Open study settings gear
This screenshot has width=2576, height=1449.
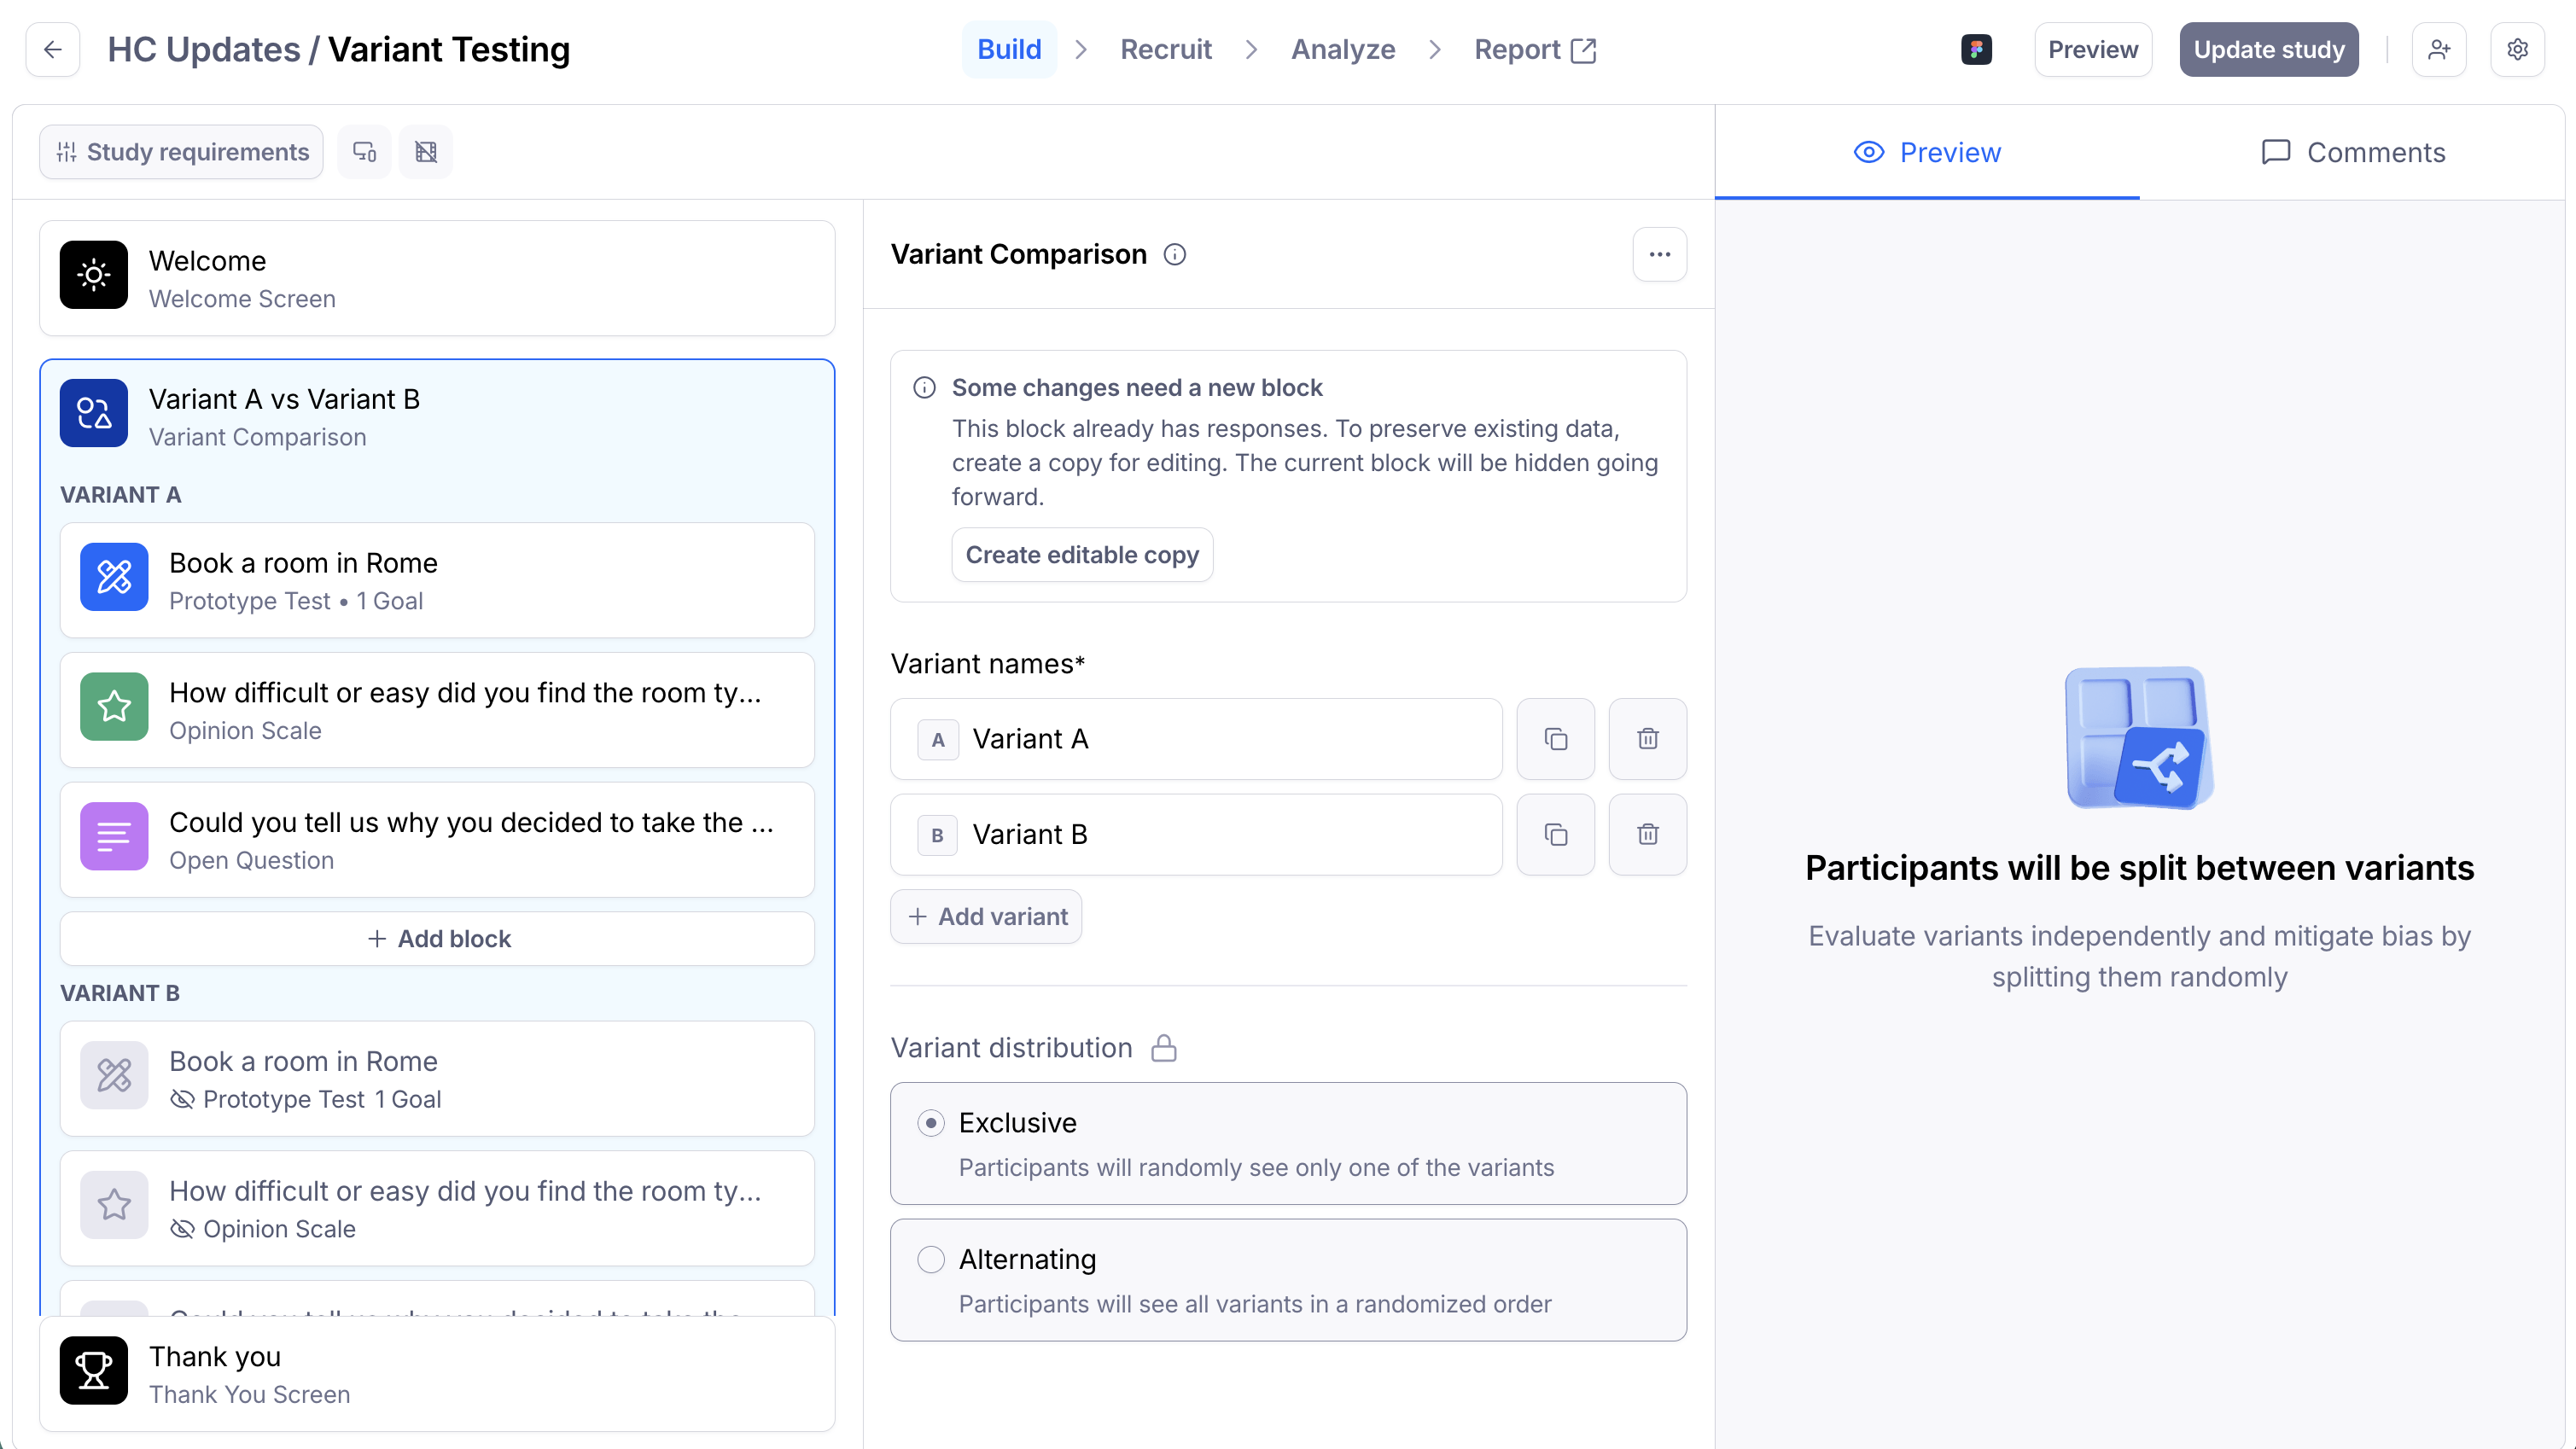2518,50
